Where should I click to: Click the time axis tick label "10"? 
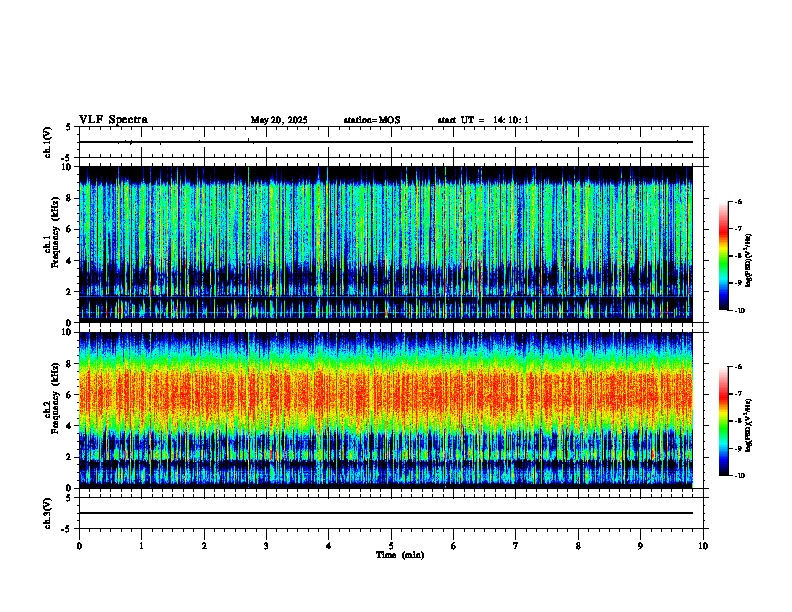tap(703, 546)
